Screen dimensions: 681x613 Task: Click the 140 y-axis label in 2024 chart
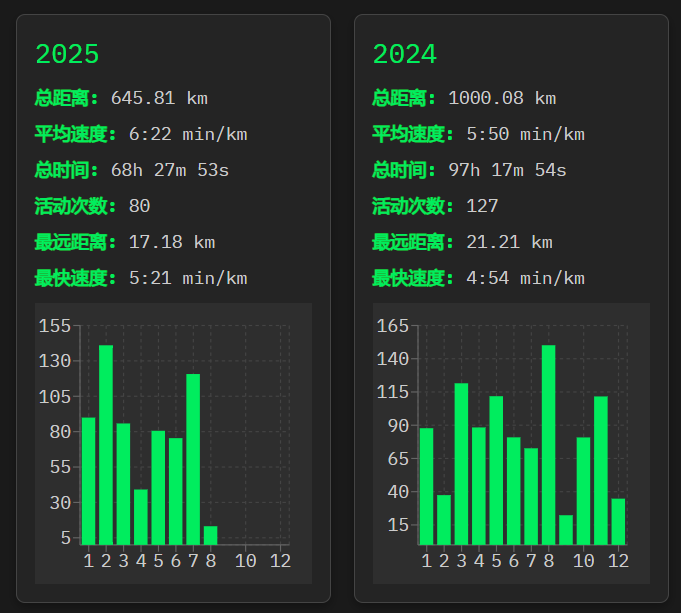pyautogui.click(x=393, y=359)
